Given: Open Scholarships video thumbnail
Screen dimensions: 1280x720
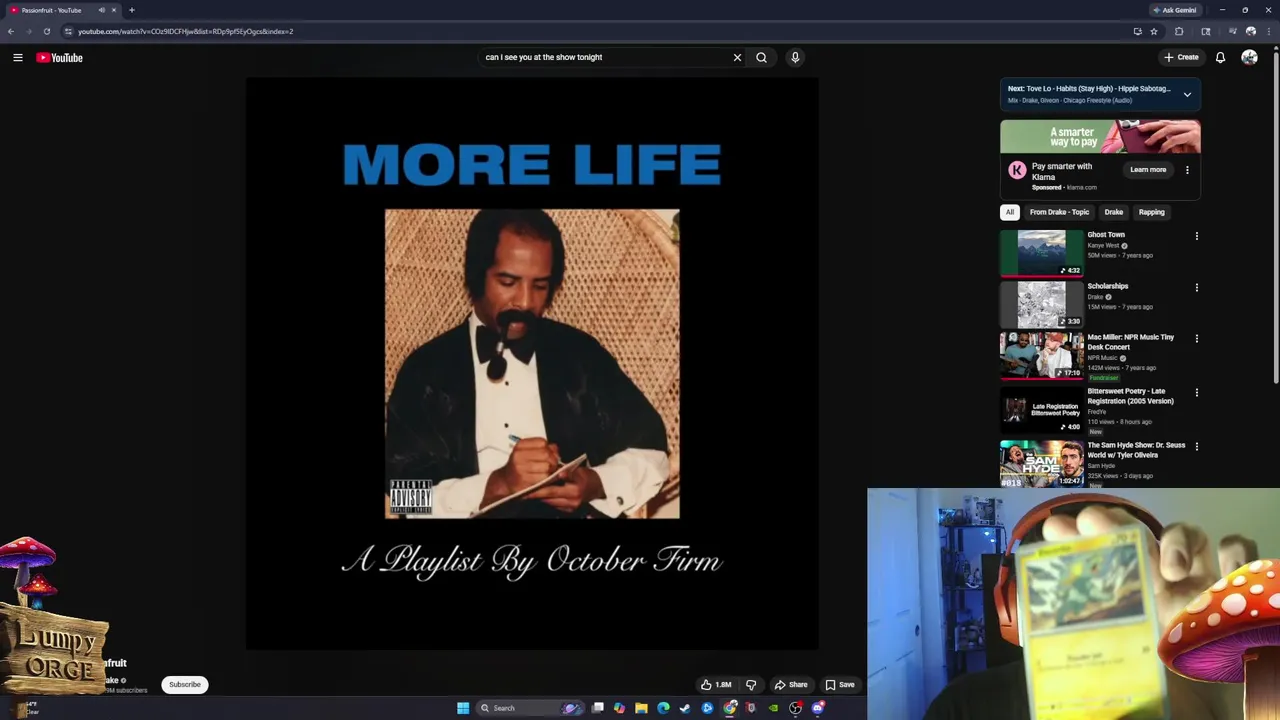Looking at the screenshot, I should (1042, 304).
